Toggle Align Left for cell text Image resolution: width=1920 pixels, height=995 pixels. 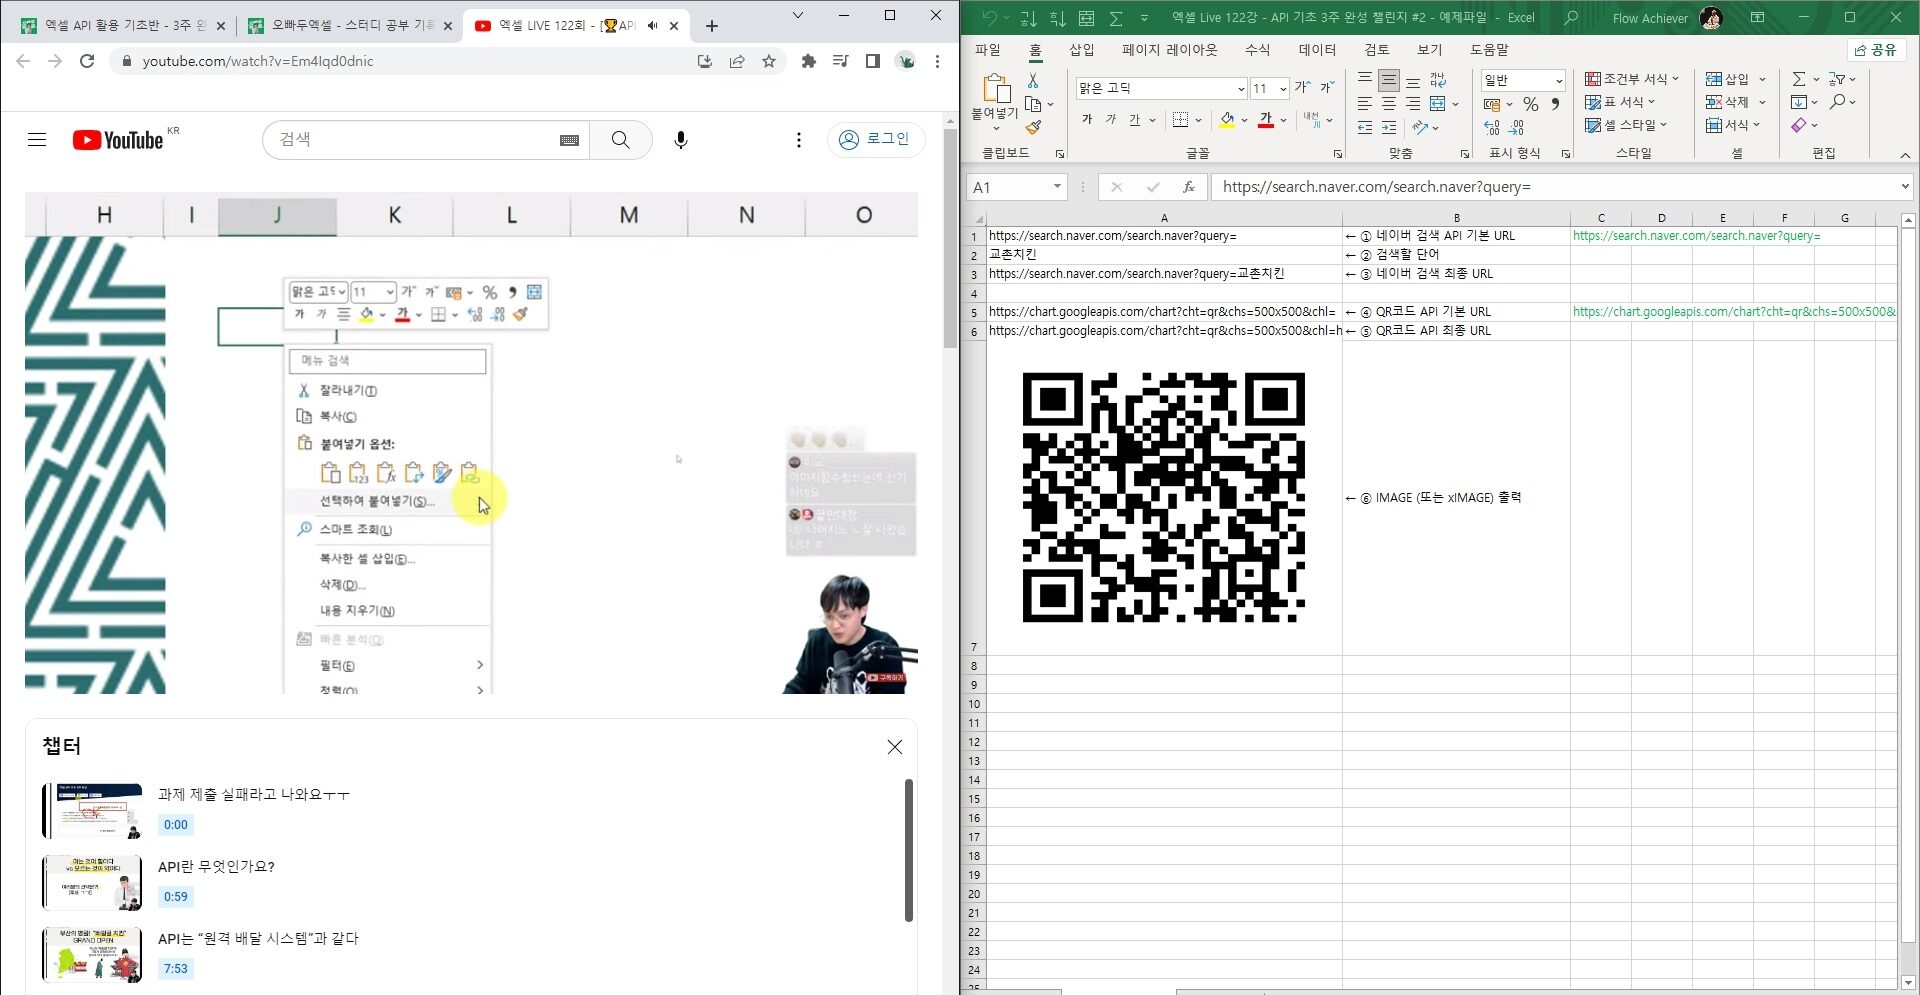point(1365,104)
